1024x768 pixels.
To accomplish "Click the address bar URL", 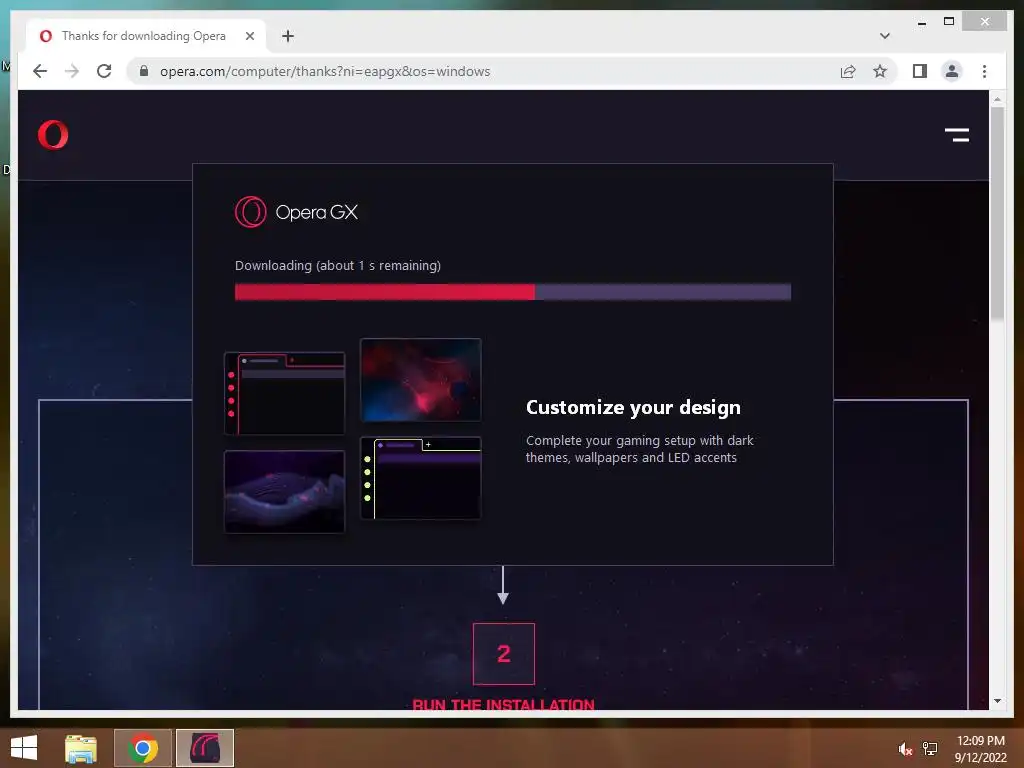I will coord(325,71).
